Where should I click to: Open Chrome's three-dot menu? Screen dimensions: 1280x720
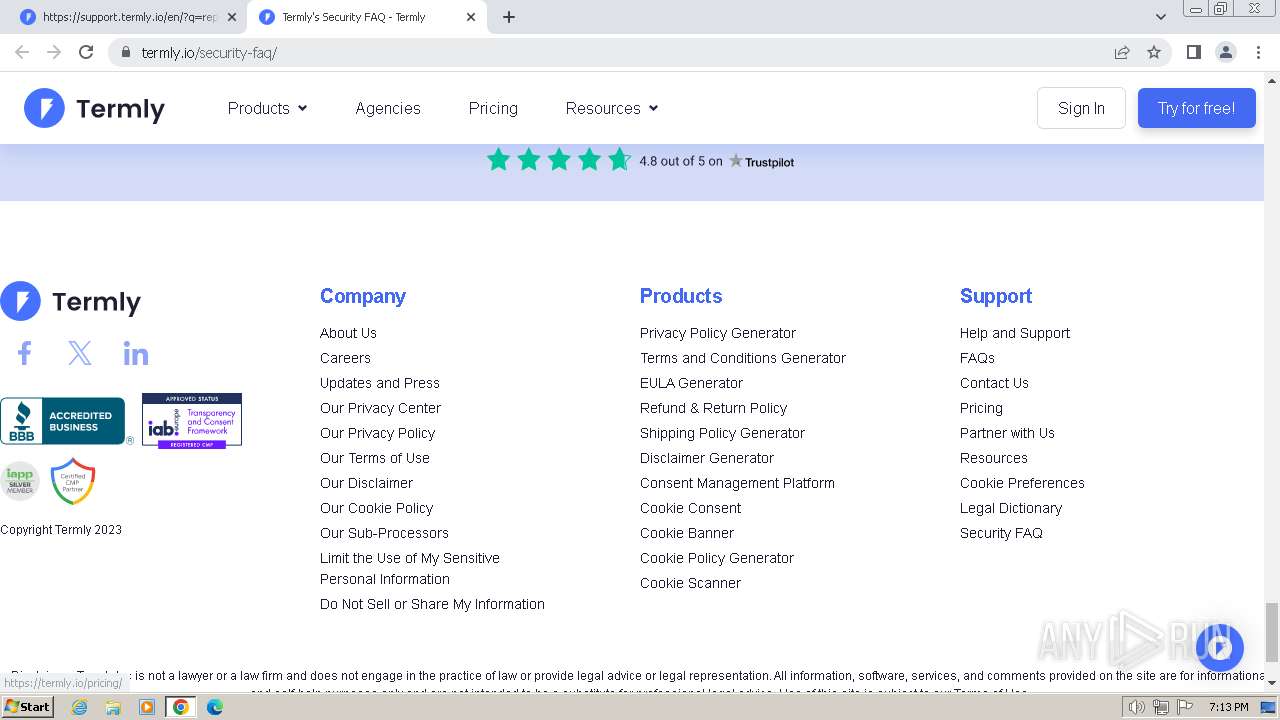click(1258, 52)
